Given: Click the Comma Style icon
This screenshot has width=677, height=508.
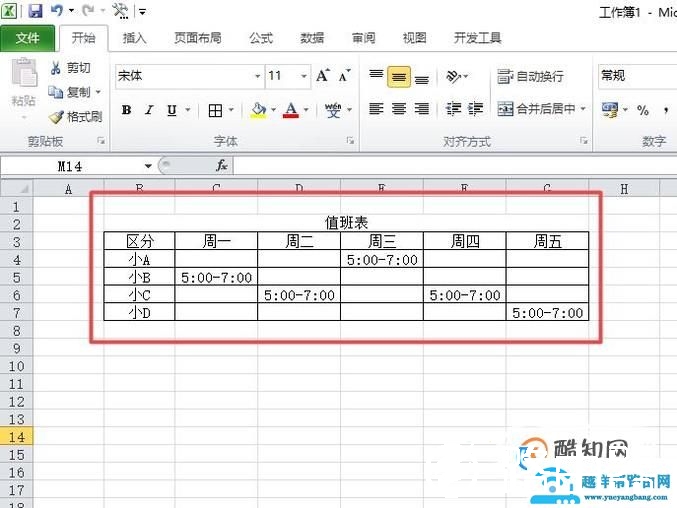Looking at the screenshot, I should click(x=666, y=110).
